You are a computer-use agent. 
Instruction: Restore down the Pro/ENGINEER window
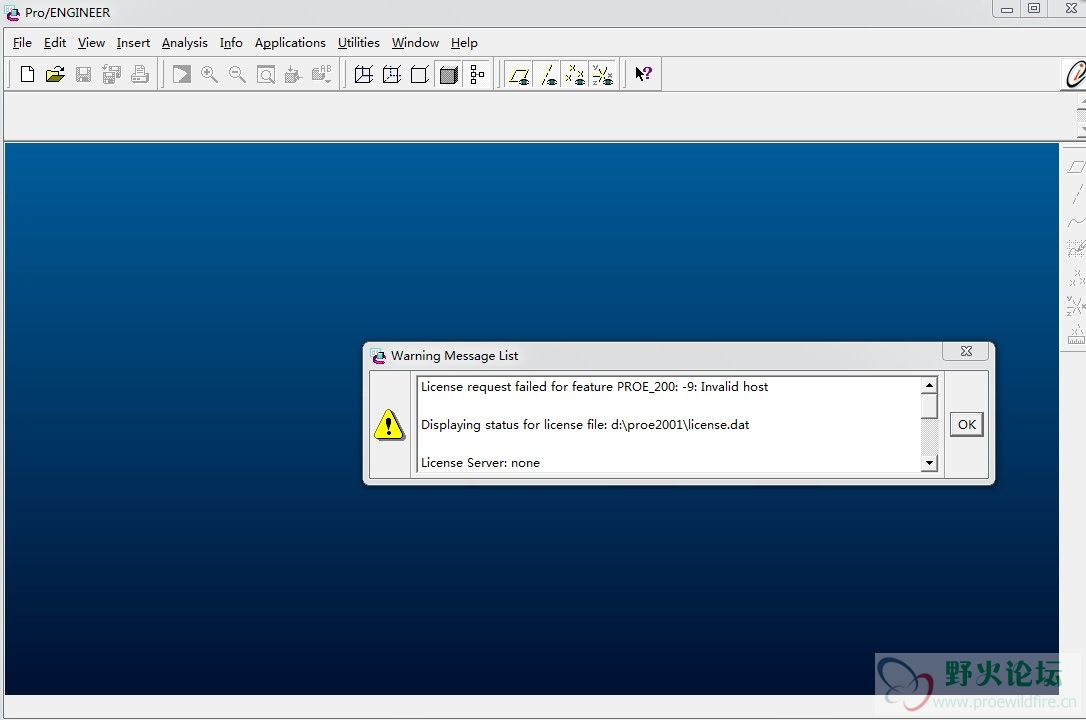click(1034, 8)
